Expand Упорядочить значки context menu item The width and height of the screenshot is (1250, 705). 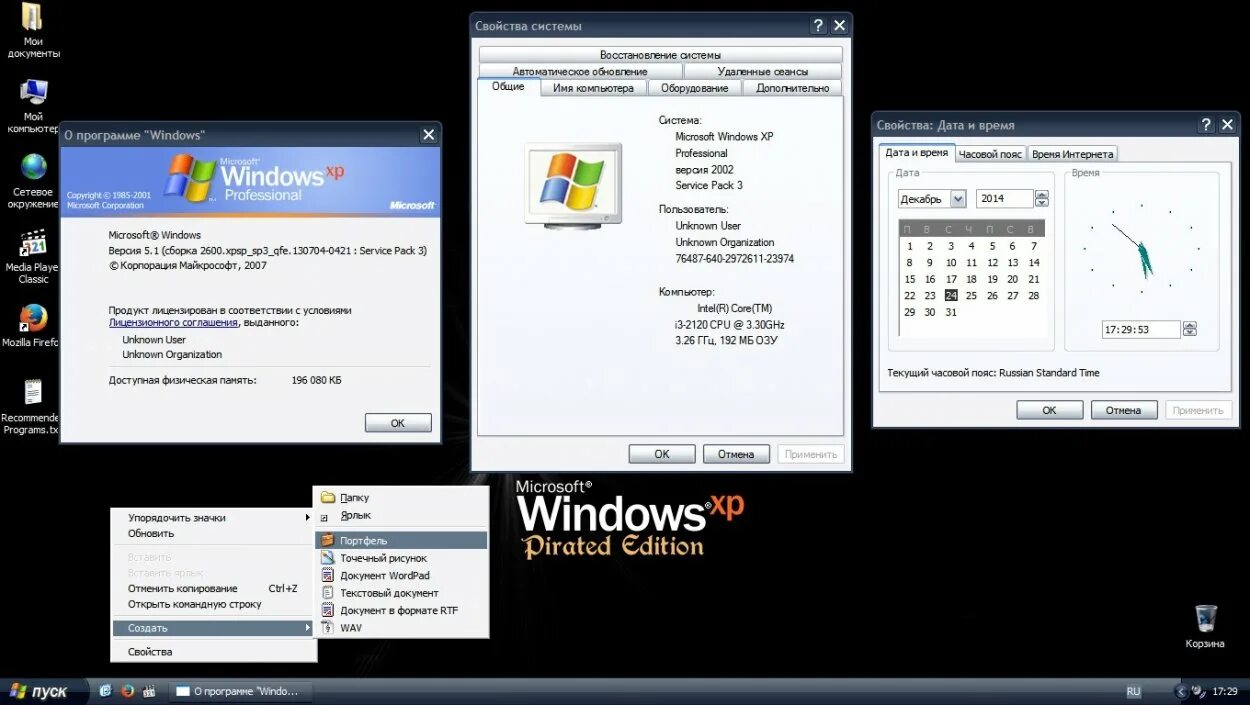[x=213, y=517]
